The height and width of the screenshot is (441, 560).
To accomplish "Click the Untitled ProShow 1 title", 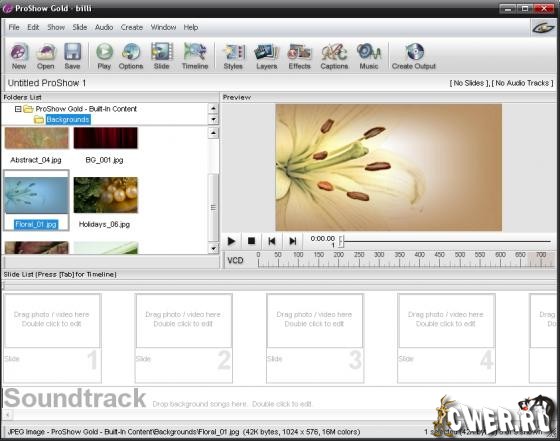I will 47,83.
